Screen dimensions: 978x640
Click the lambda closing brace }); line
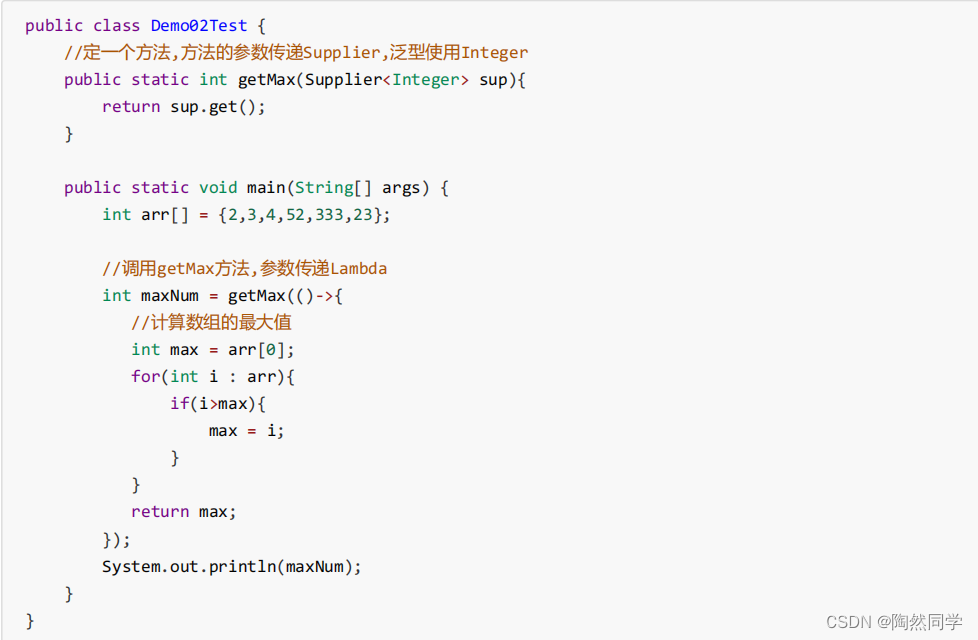[117, 540]
